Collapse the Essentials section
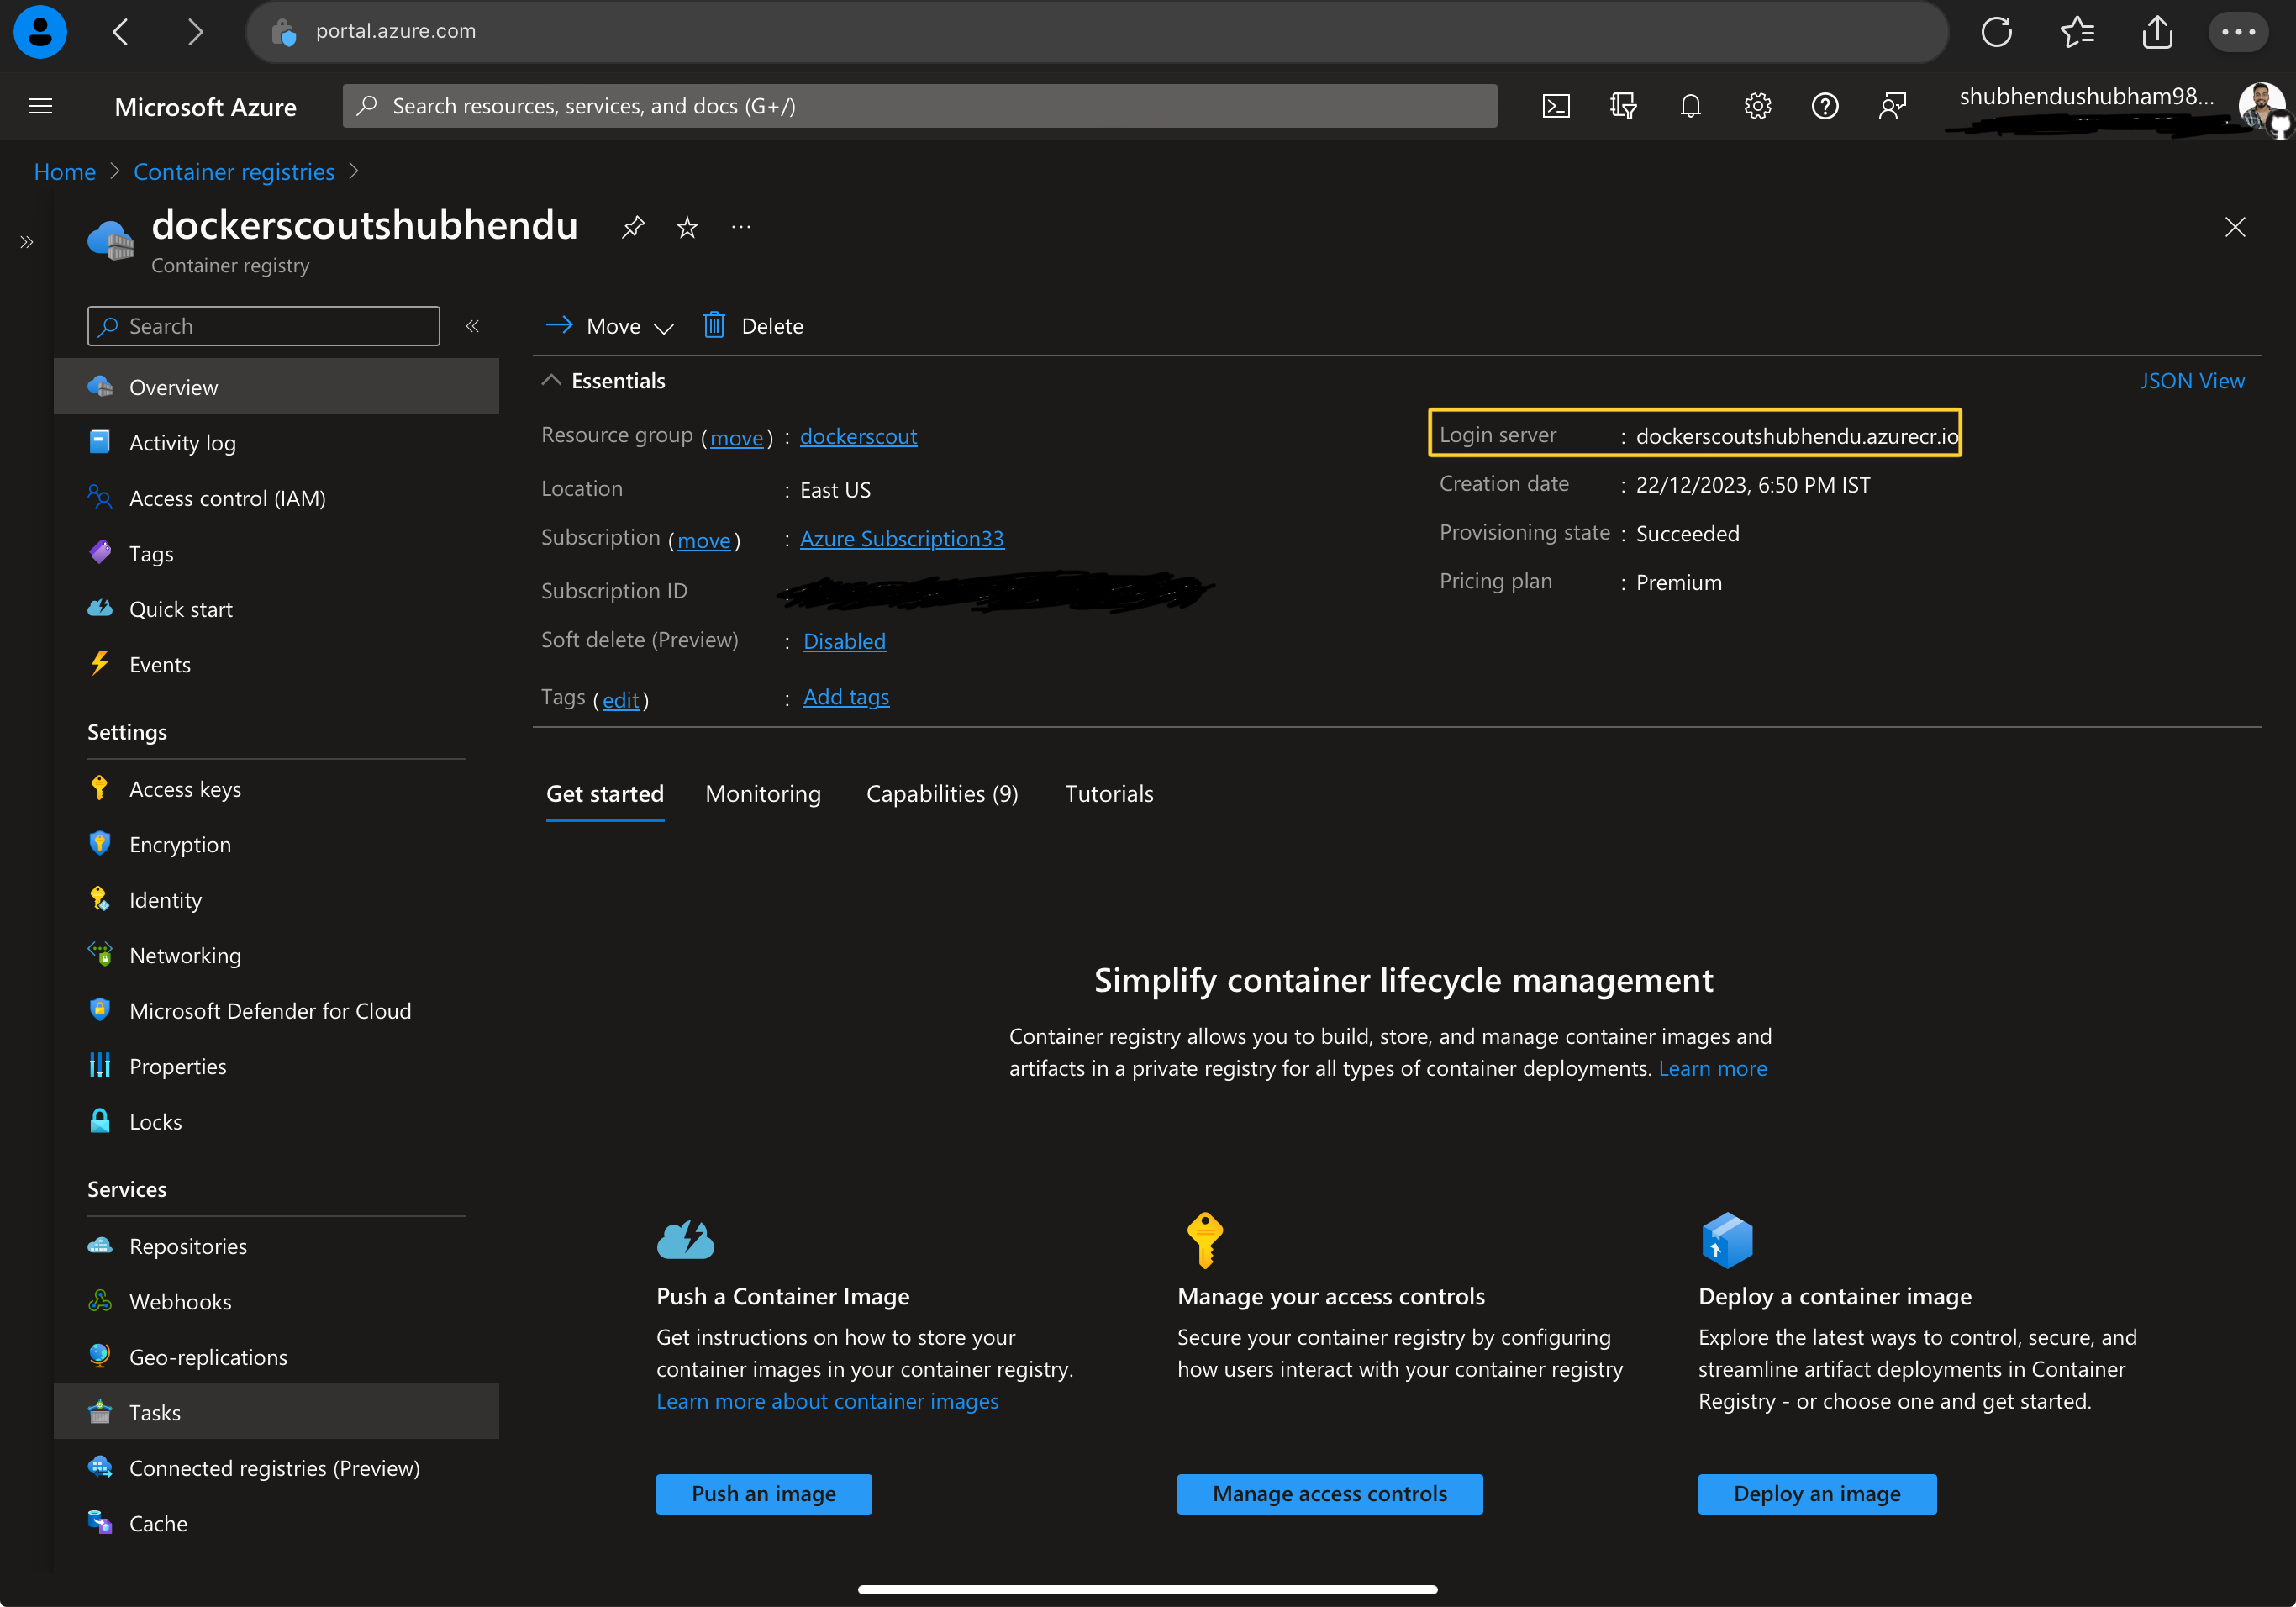The image size is (2296, 1607). pos(551,380)
